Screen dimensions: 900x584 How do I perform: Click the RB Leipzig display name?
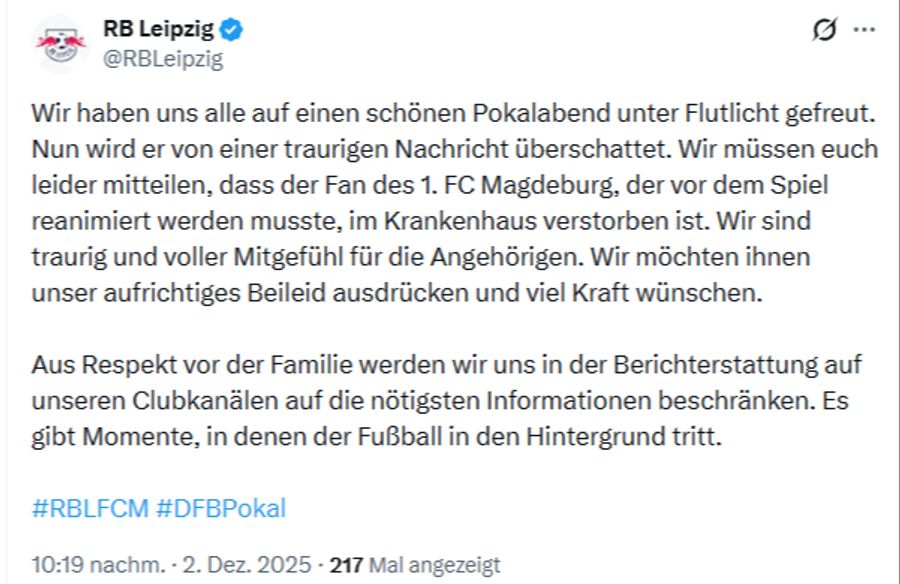[x=160, y=29]
